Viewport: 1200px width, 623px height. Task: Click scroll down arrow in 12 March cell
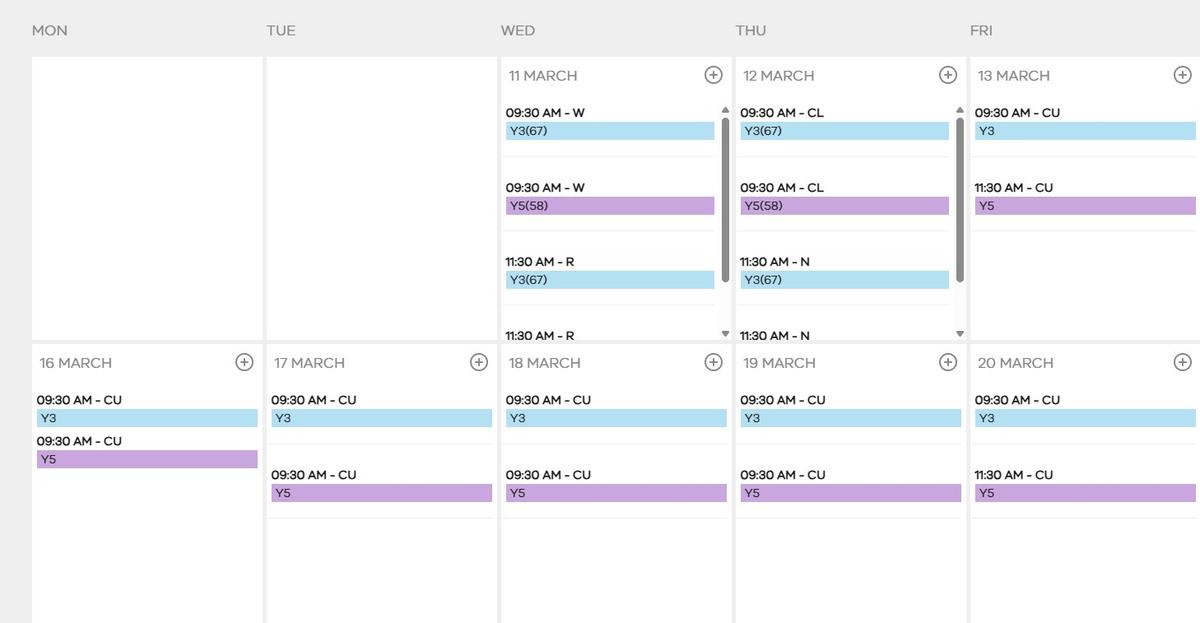[x=960, y=334]
